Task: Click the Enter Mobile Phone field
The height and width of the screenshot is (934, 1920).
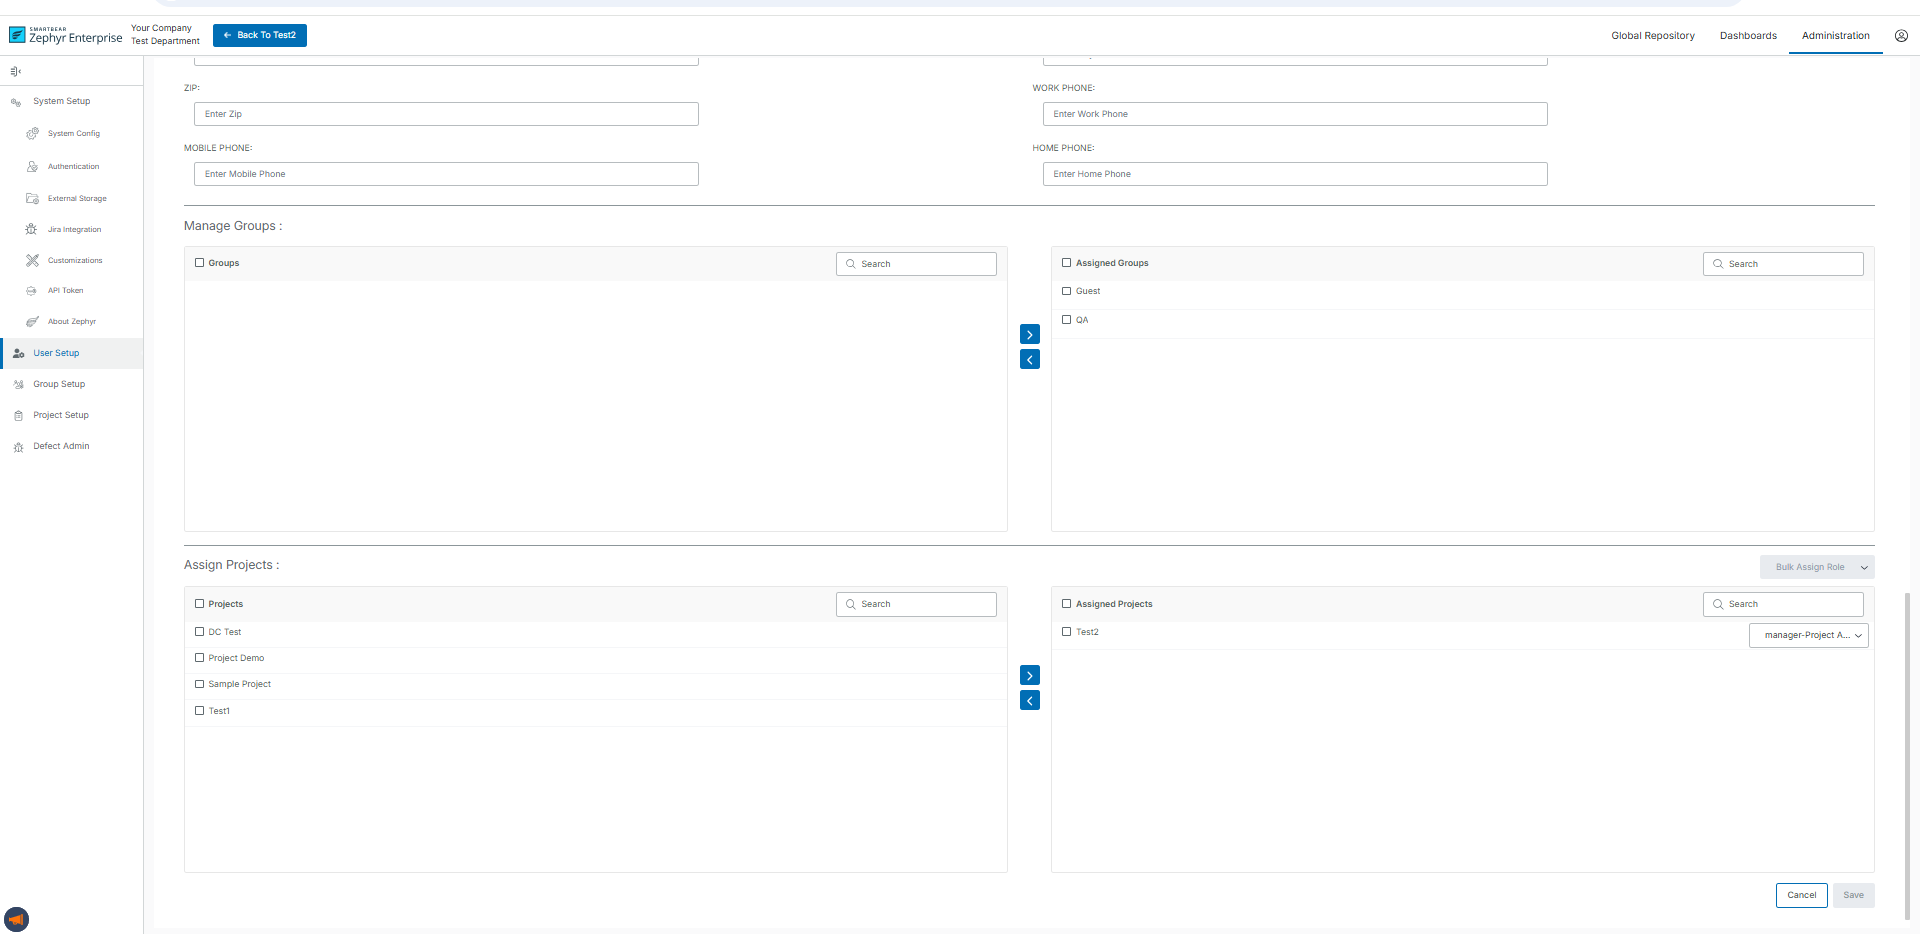Action: (446, 174)
